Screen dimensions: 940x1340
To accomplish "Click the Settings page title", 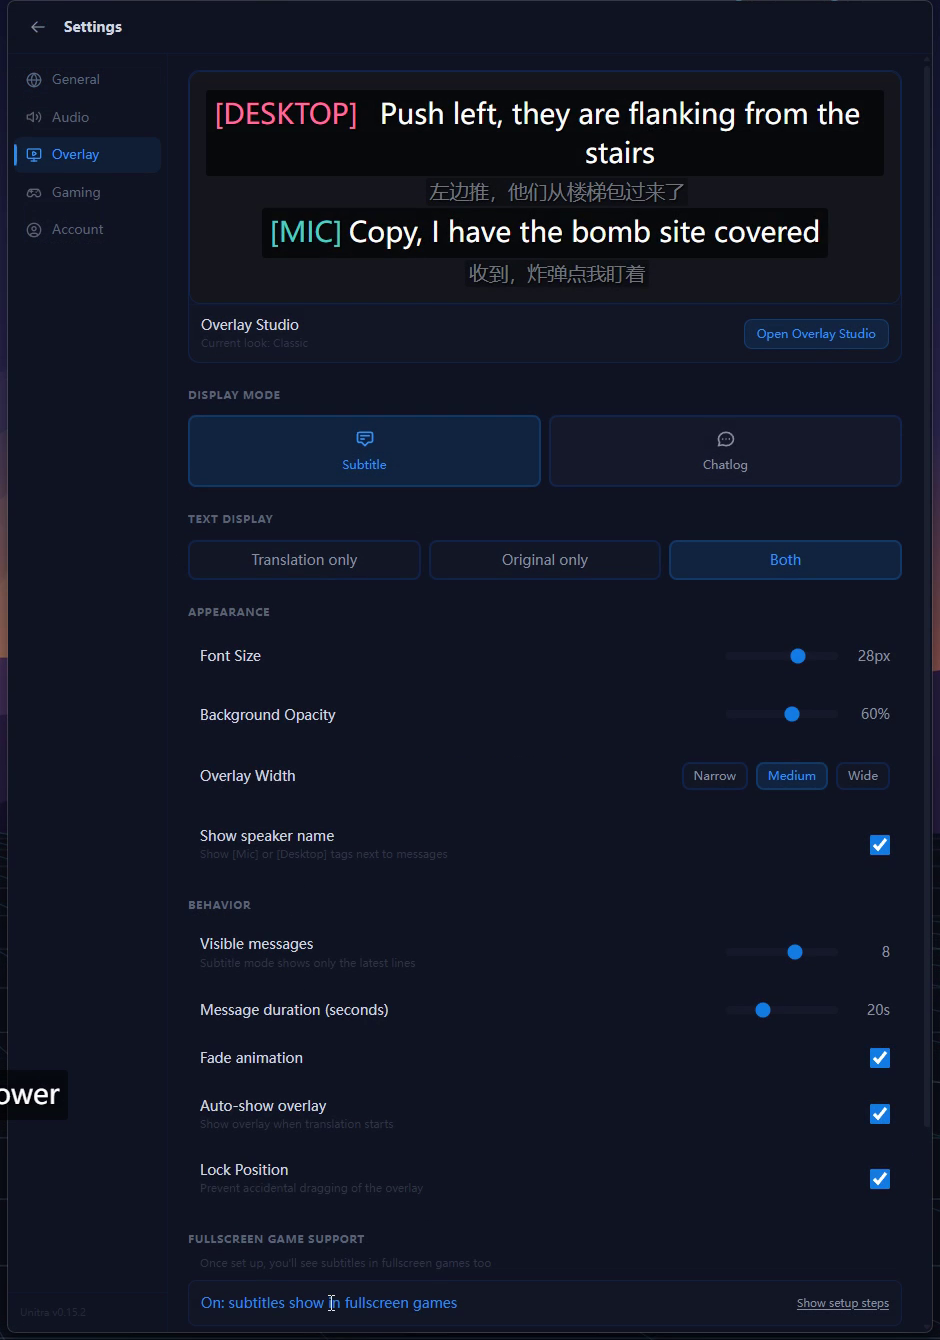I will (x=93, y=27).
